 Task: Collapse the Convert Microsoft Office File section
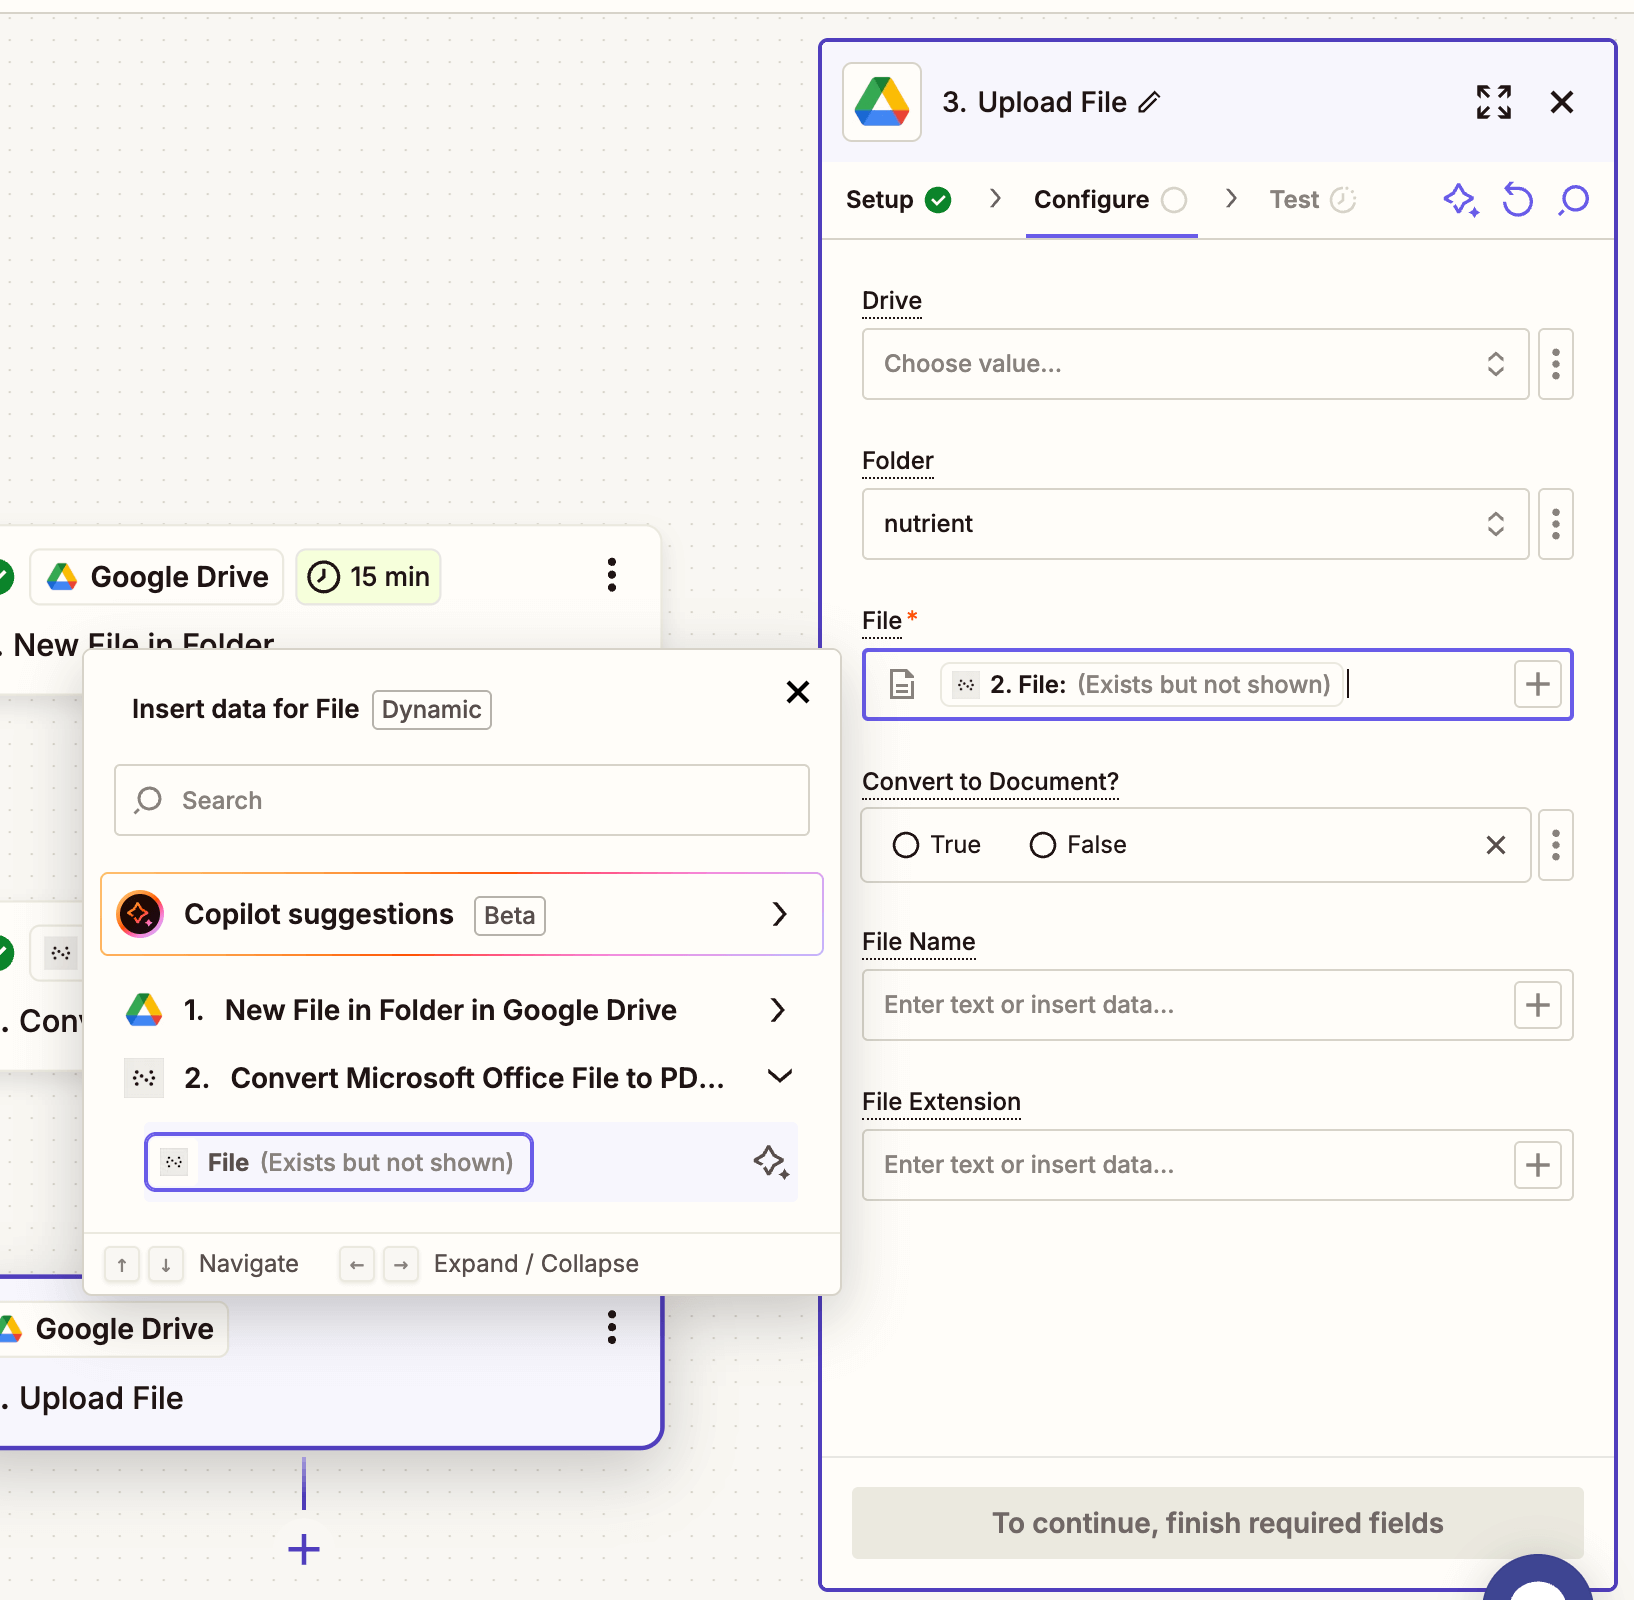click(779, 1077)
